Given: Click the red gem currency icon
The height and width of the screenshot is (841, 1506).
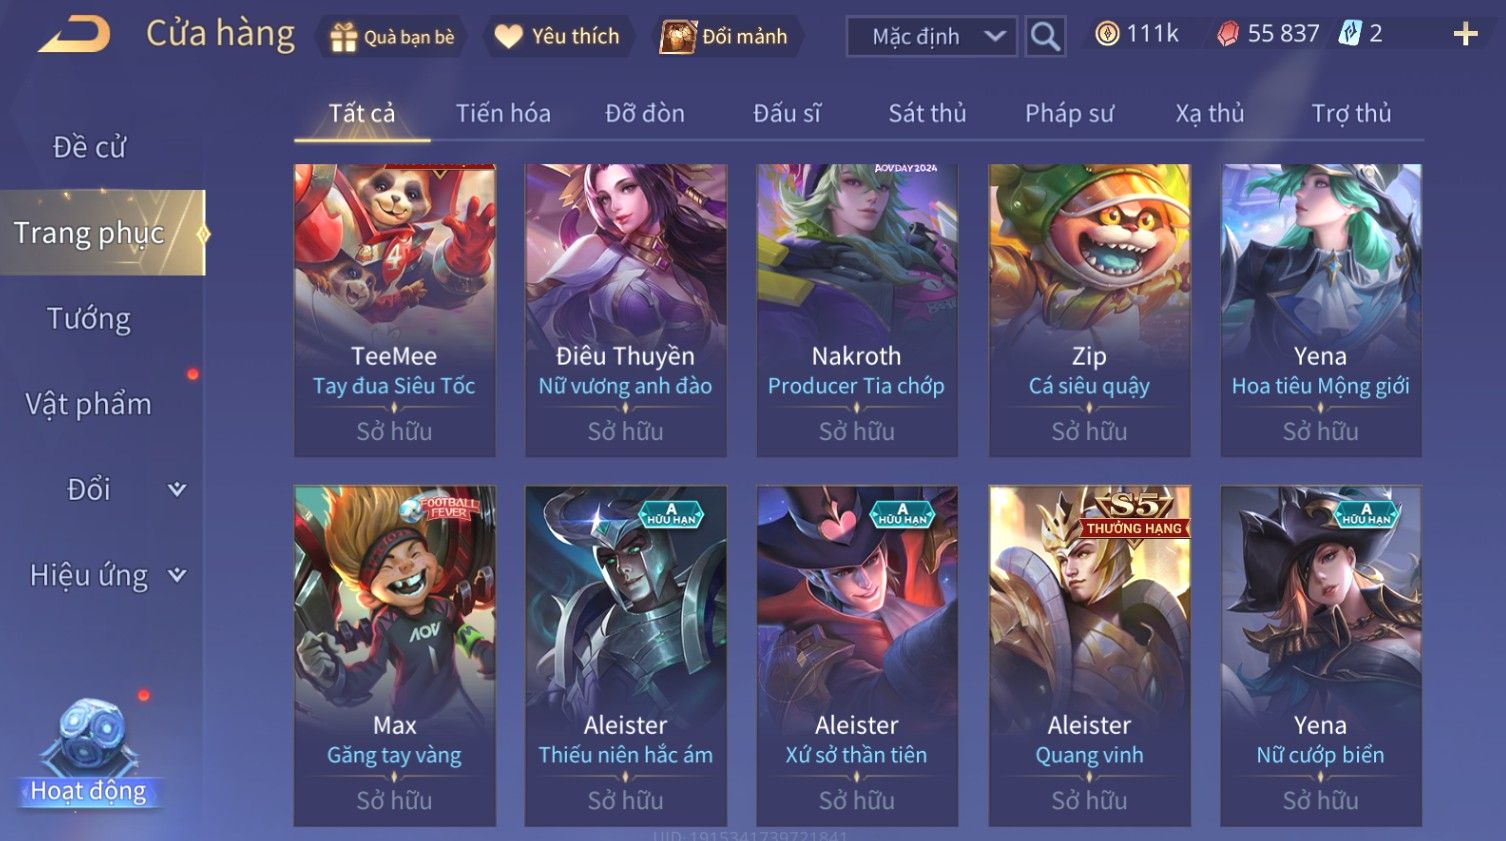Looking at the screenshot, I should [1228, 35].
